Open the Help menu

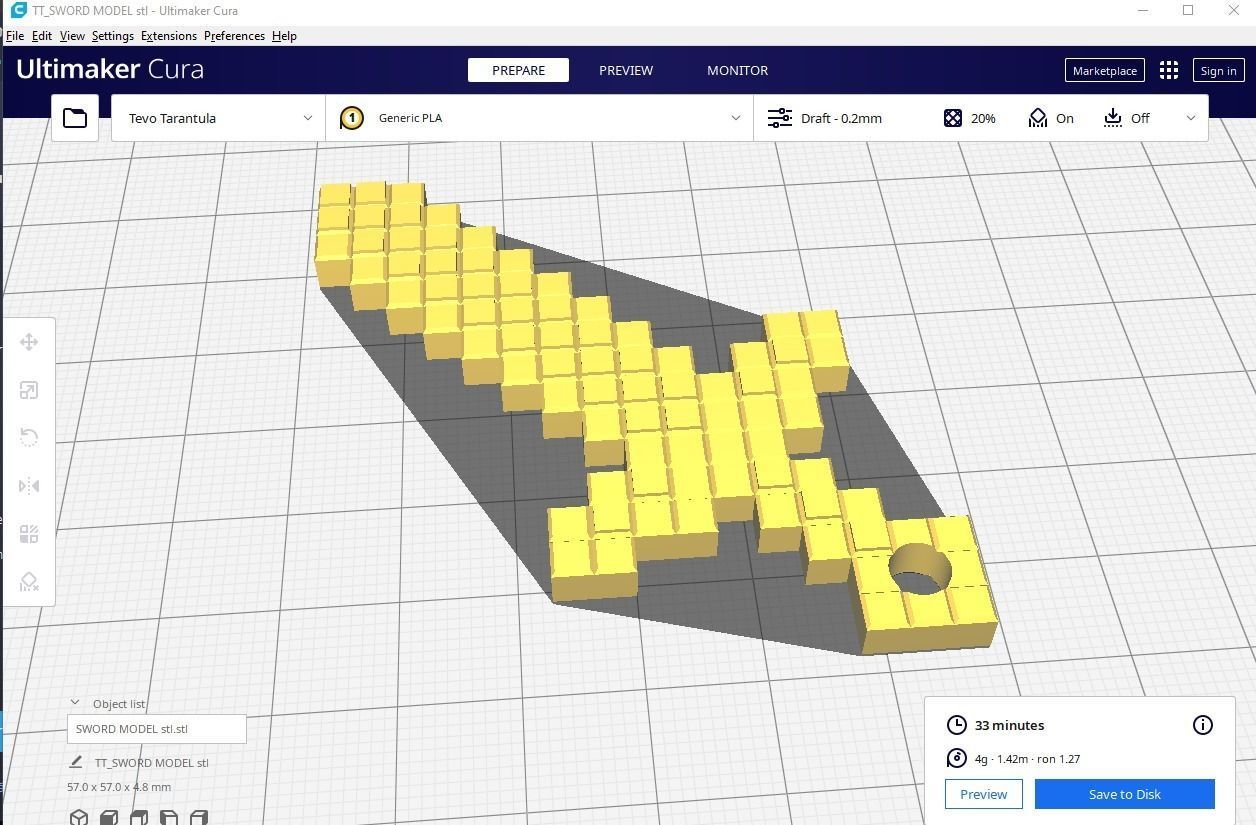[x=284, y=35]
